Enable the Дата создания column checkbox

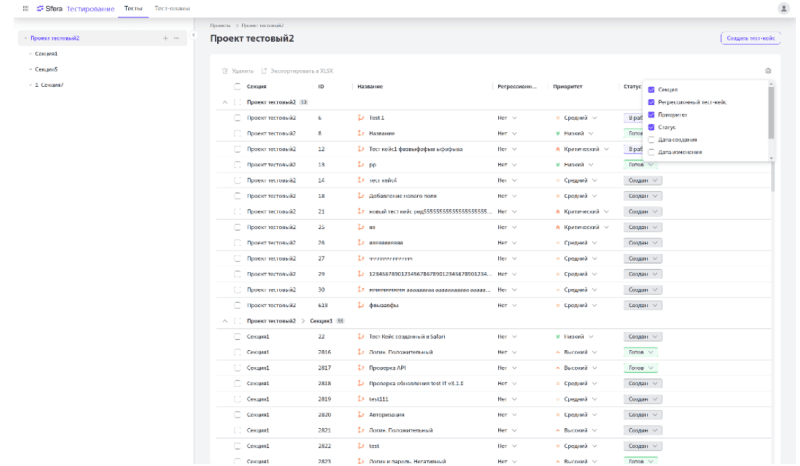[x=651, y=139]
